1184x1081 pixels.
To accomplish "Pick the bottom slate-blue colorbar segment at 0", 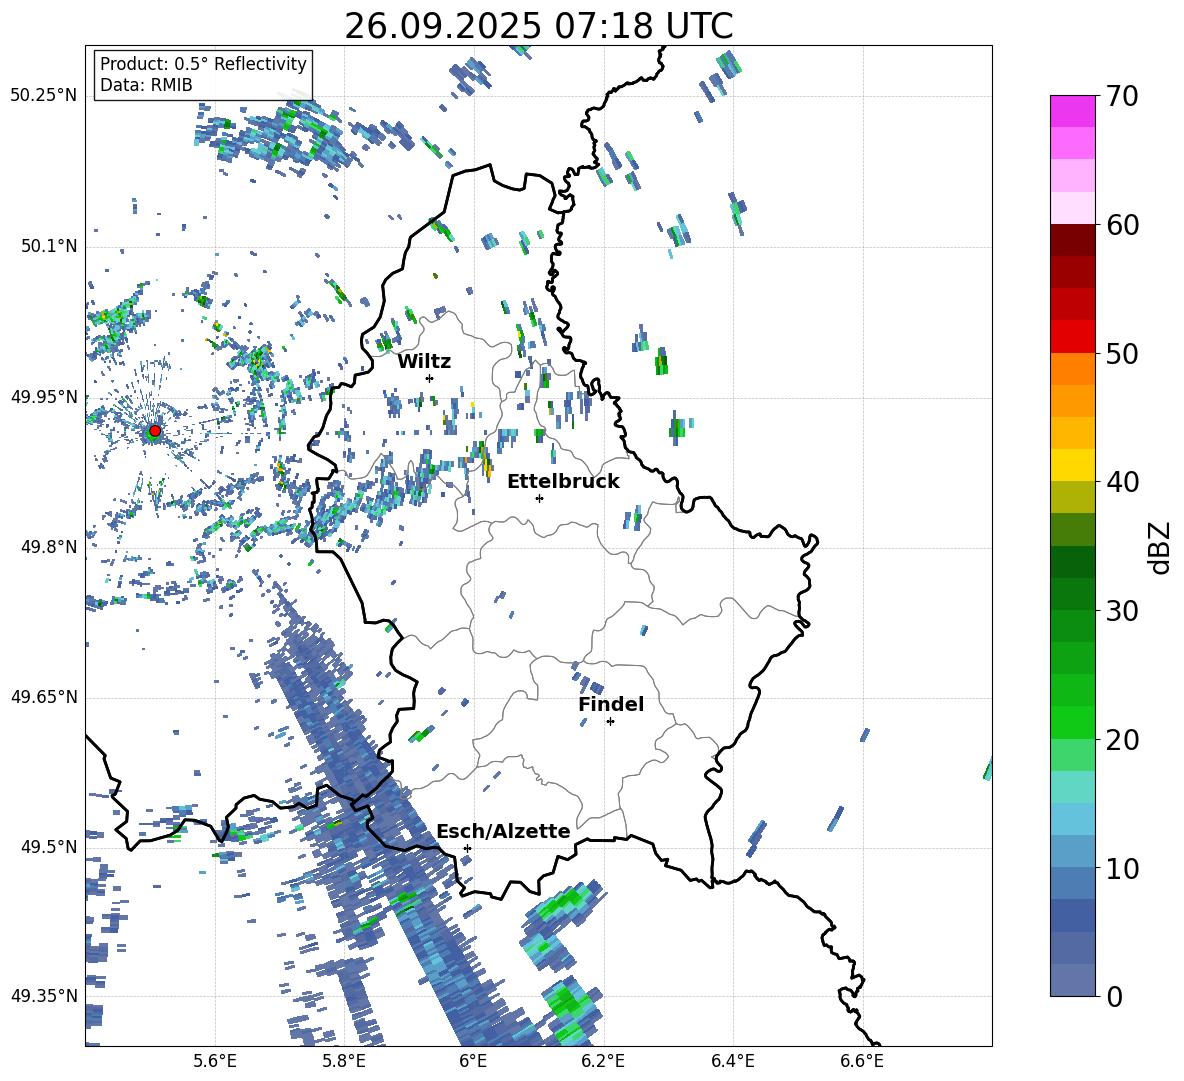I will [1072, 981].
